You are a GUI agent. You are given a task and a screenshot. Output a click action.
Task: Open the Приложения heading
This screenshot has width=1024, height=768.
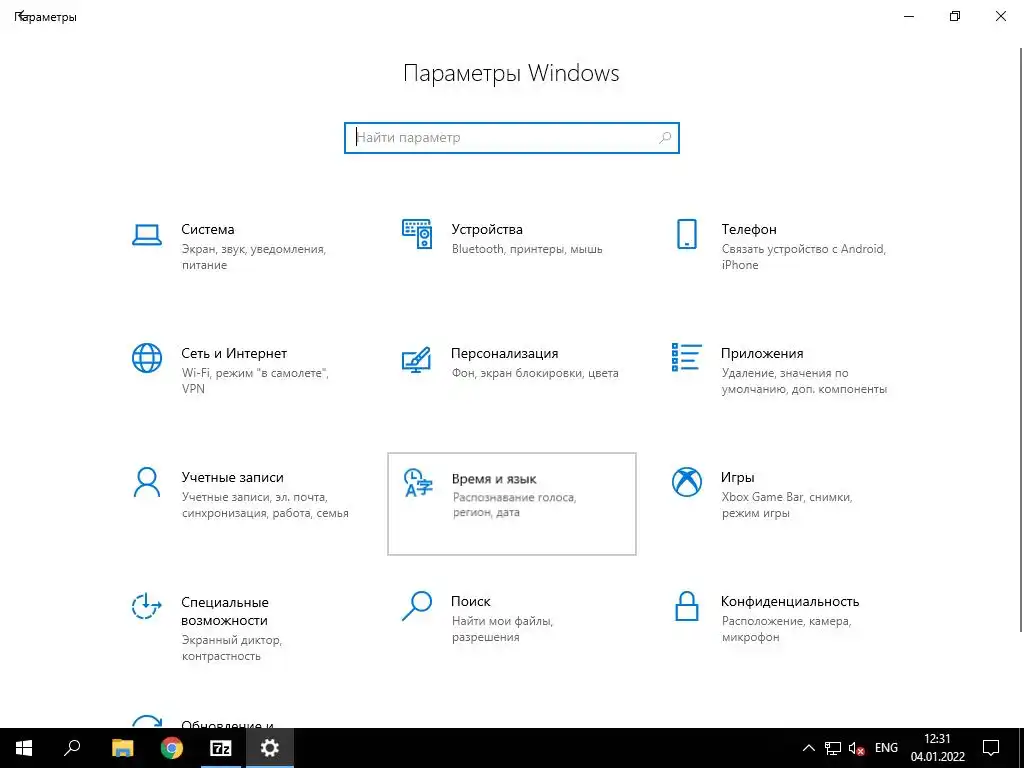[x=762, y=354]
